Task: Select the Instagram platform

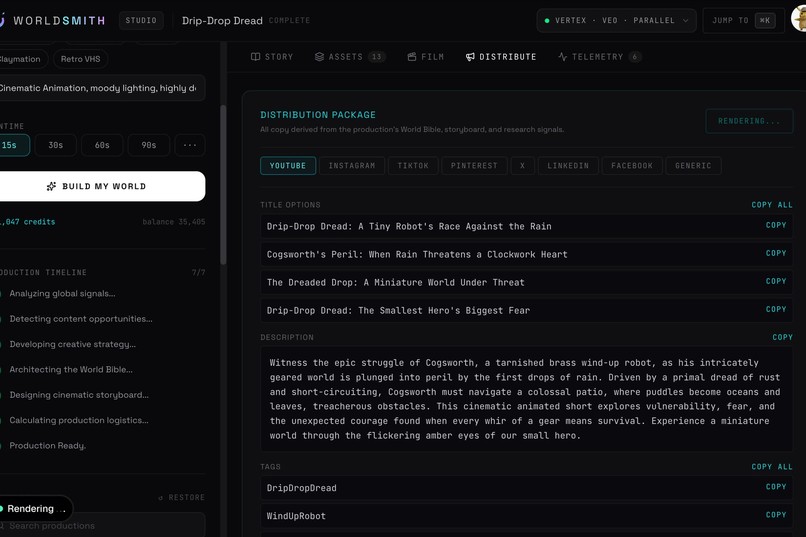Action: [x=352, y=165]
